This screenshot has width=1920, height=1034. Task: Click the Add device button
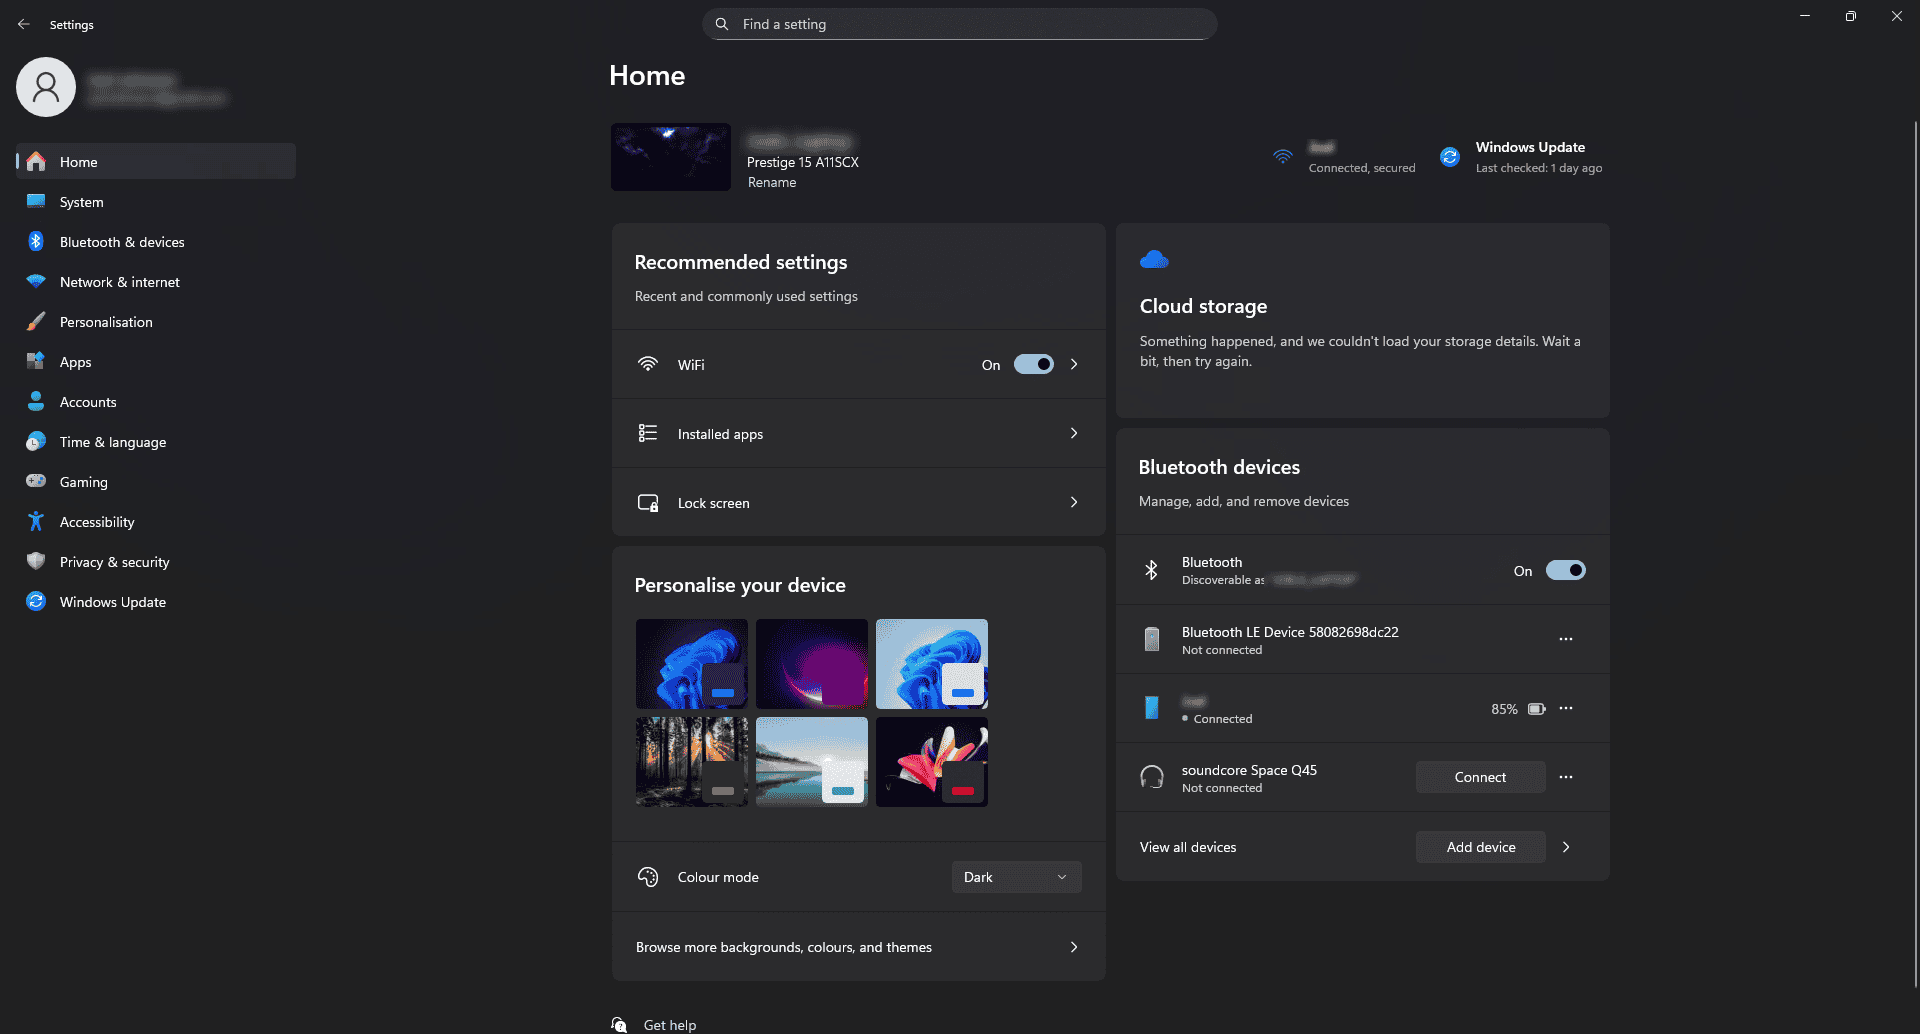pyautogui.click(x=1480, y=847)
